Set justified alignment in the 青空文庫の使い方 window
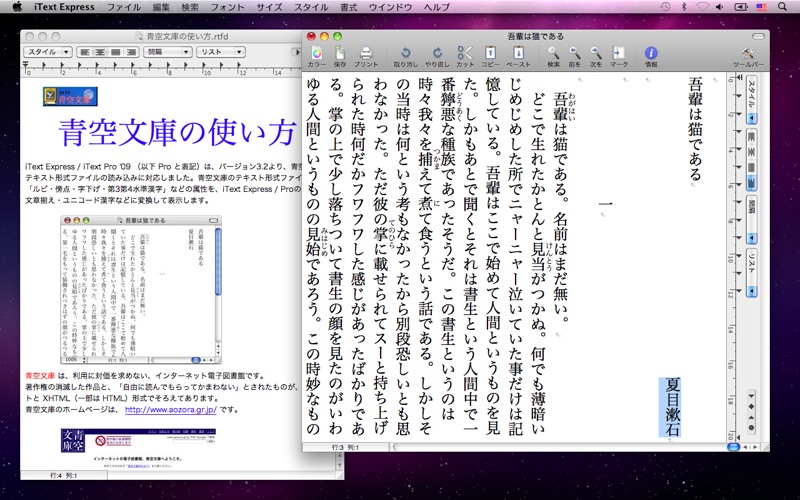800x500 pixels. (x=116, y=52)
